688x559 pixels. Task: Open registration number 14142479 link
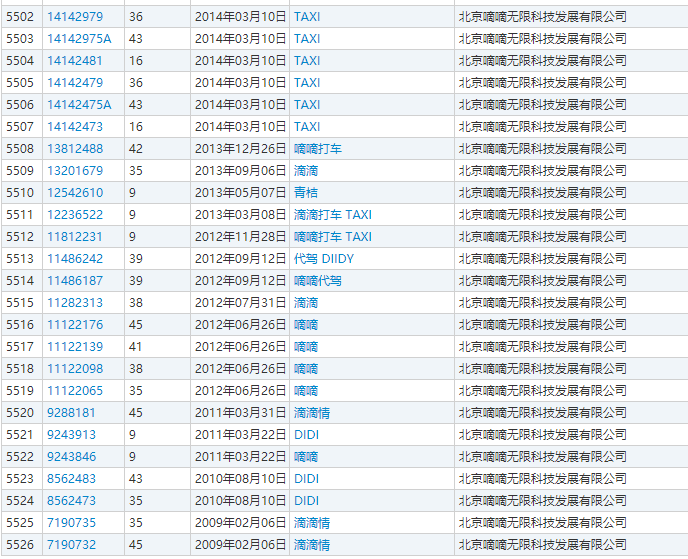[75, 82]
